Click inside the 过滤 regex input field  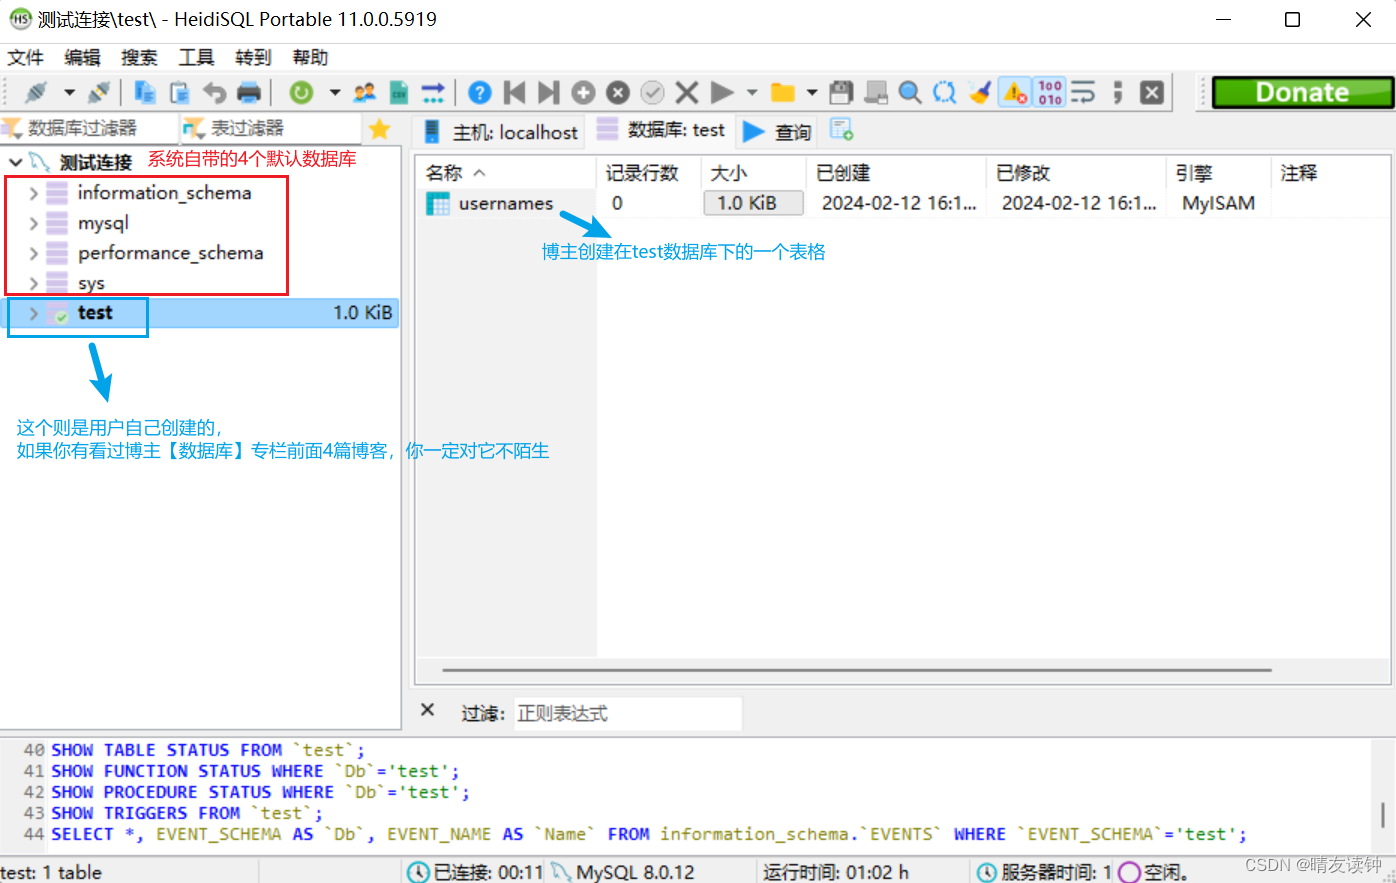pos(627,712)
